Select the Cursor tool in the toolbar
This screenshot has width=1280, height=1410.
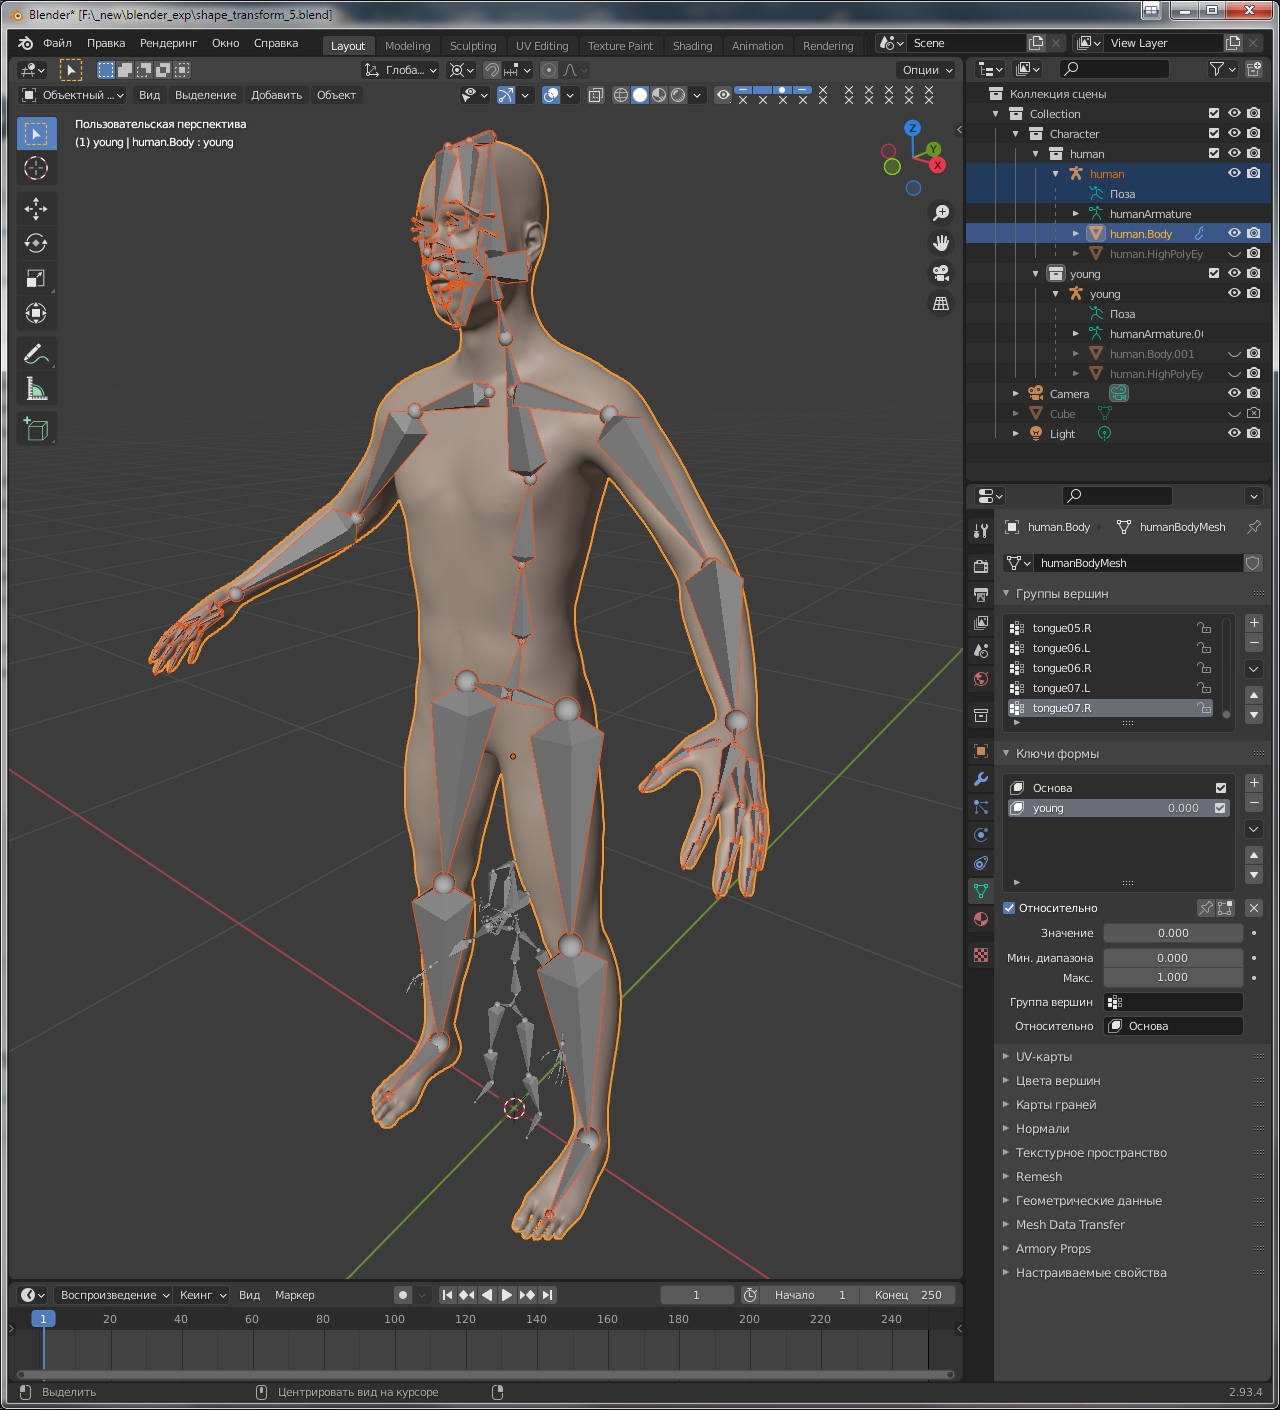coord(36,168)
